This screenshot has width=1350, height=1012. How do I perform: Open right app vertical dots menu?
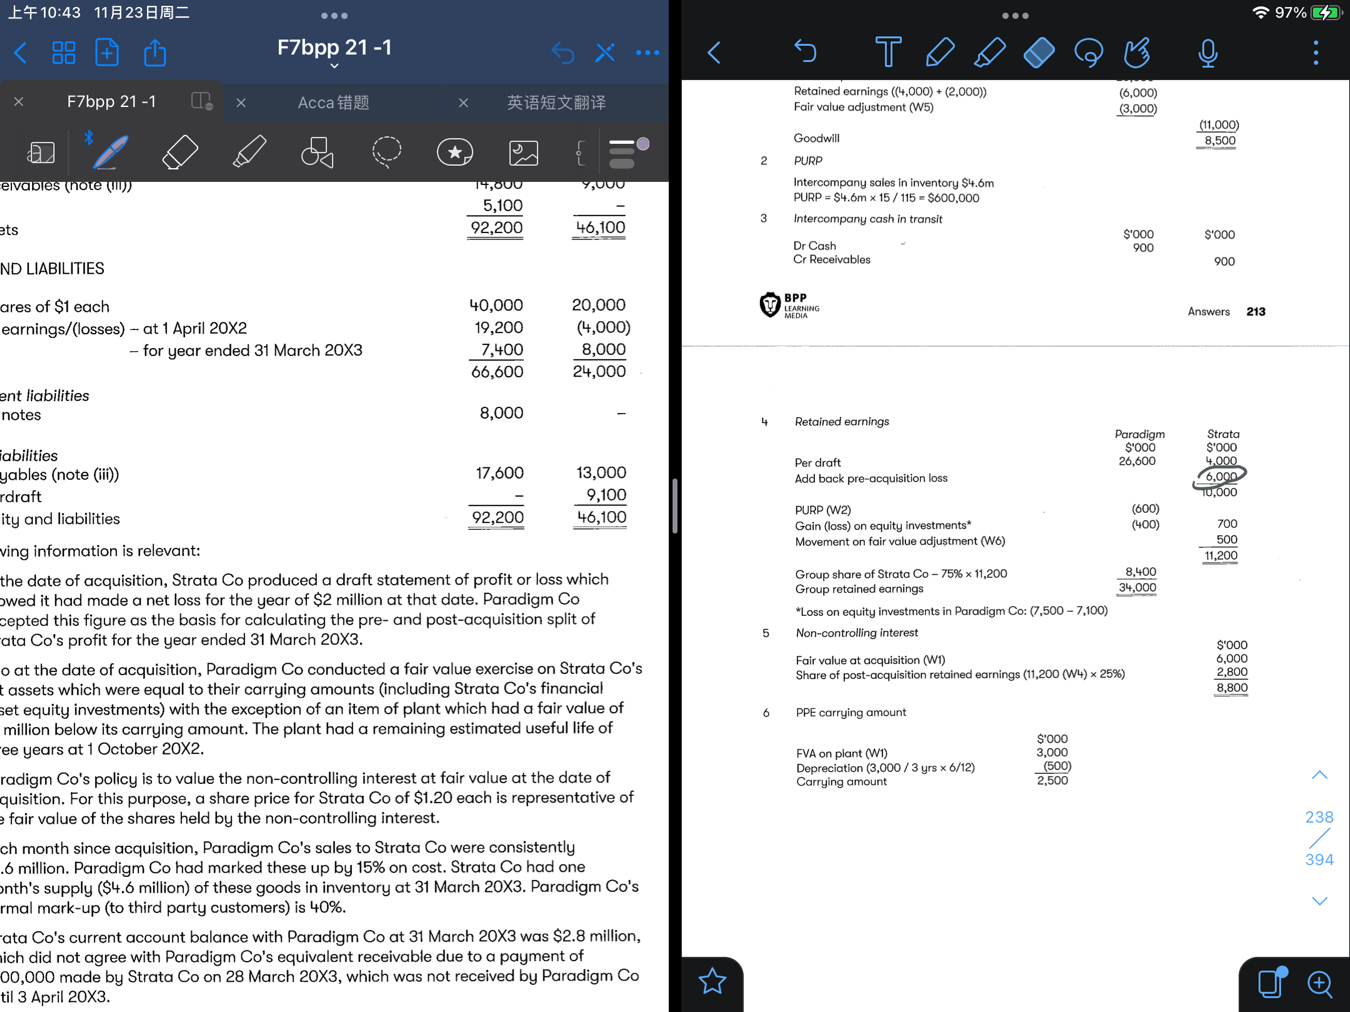tap(1316, 52)
